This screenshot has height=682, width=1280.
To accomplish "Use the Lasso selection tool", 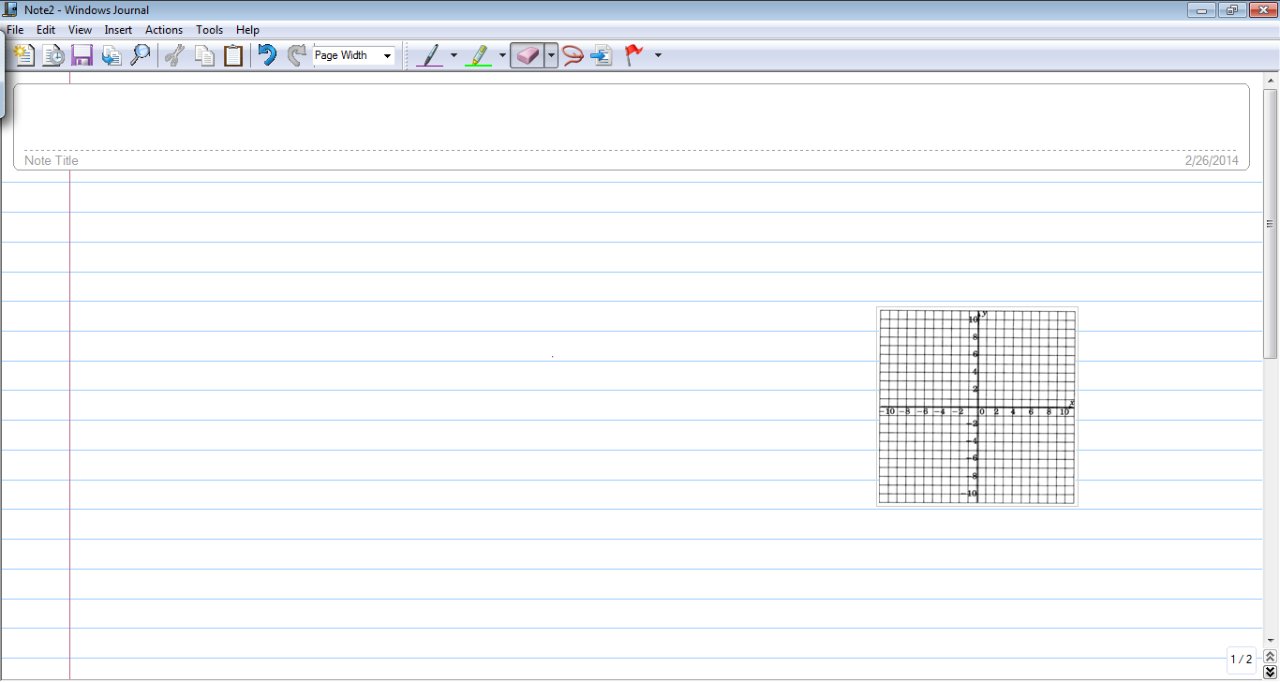I will [572, 55].
